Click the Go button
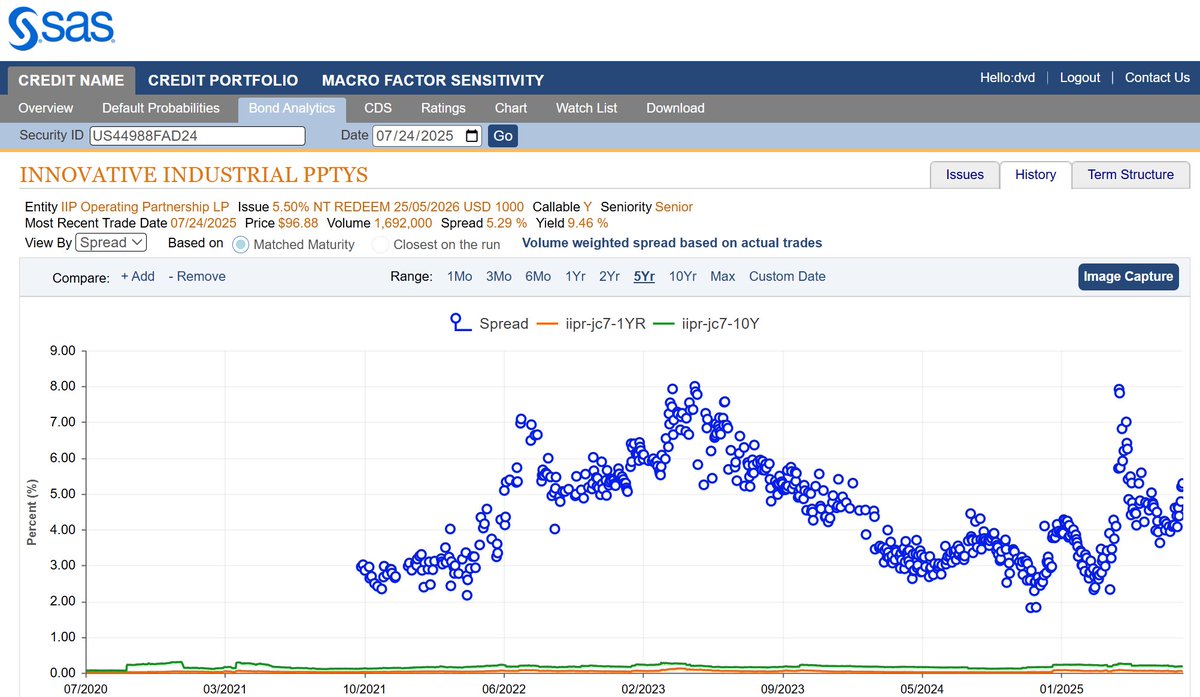This screenshot has height=697, width=1200. pyautogui.click(x=503, y=136)
